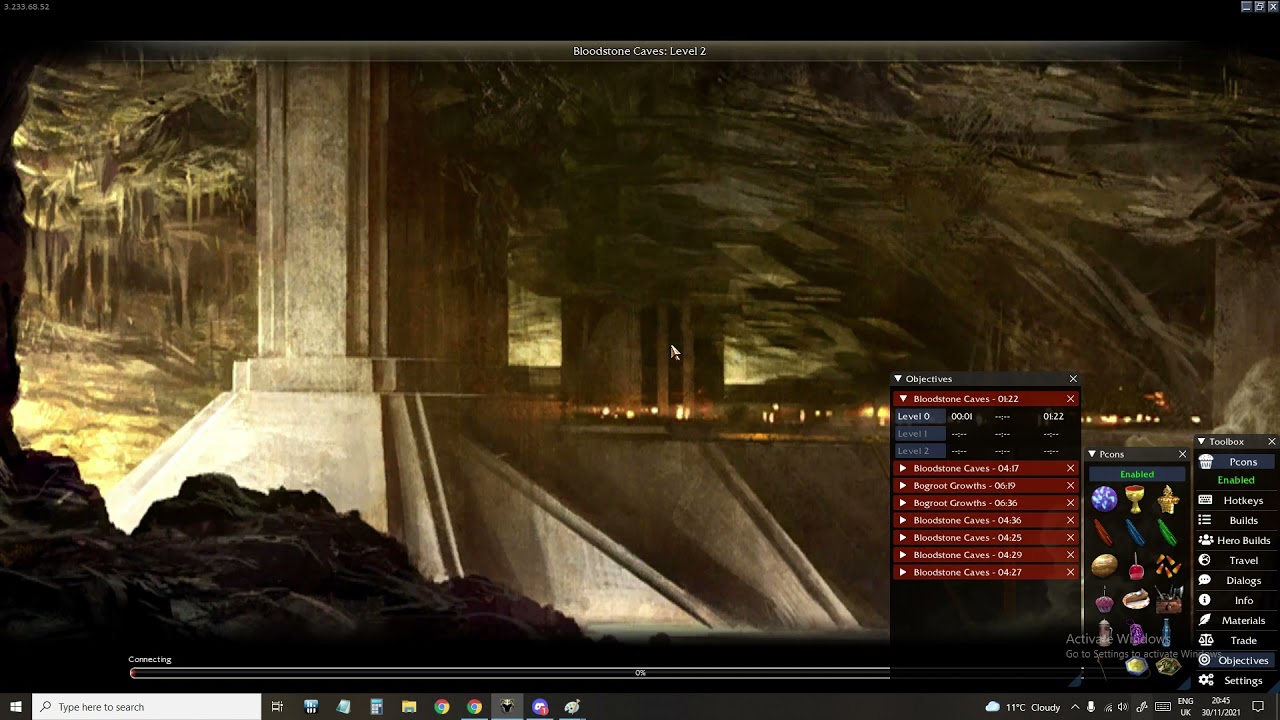Toggle the Slice of Pumpkin Pie pcon
The width and height of the screenshot is (1280, 720).
pos(1135,600)
